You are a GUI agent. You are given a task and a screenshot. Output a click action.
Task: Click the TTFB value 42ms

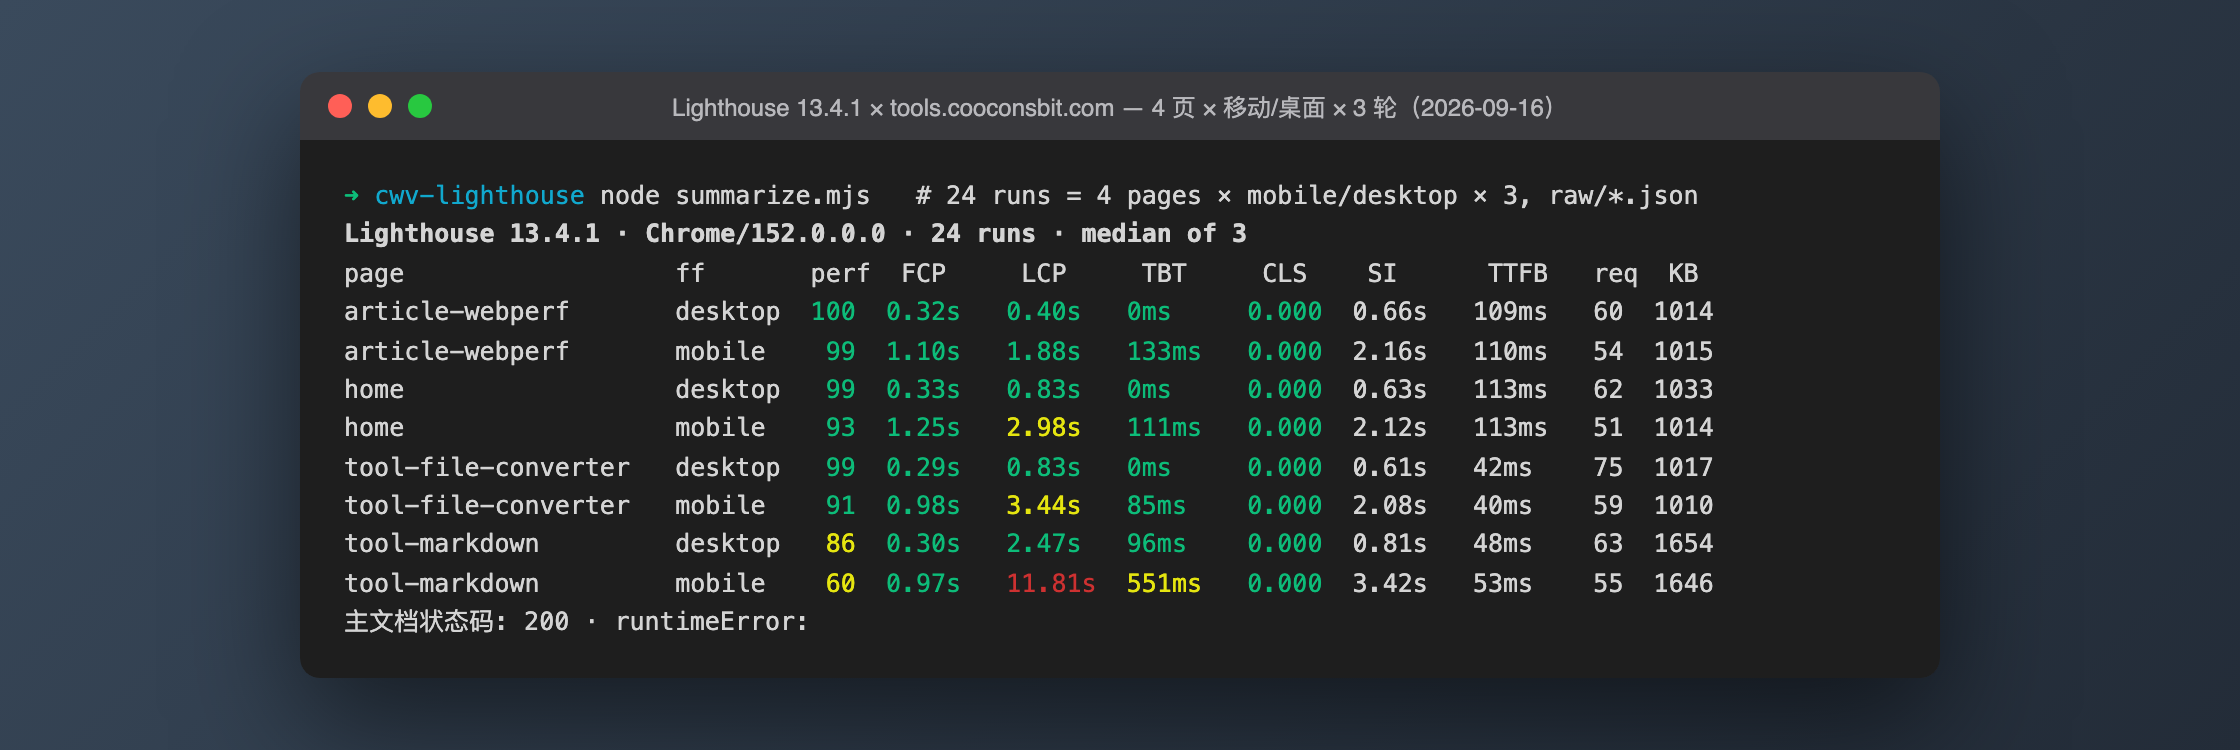pos(1502,467)
